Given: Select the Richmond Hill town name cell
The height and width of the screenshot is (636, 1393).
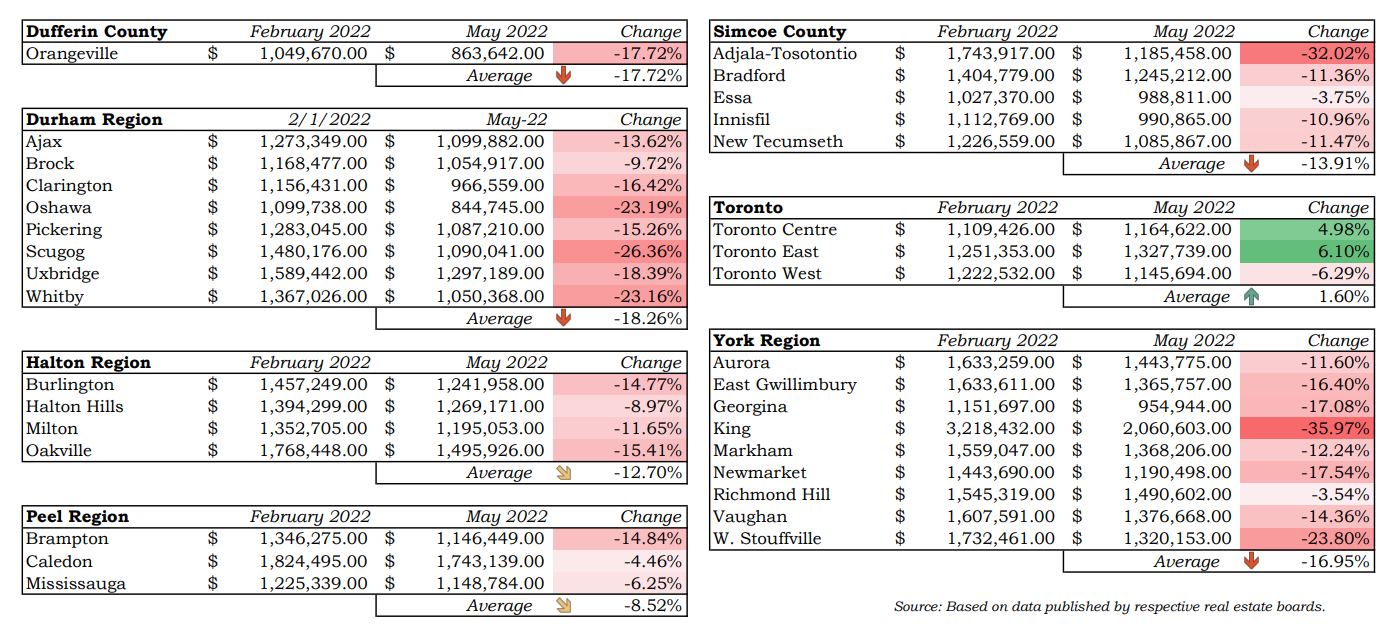Looking at the screenshot, I should click(x=772, y=495).
